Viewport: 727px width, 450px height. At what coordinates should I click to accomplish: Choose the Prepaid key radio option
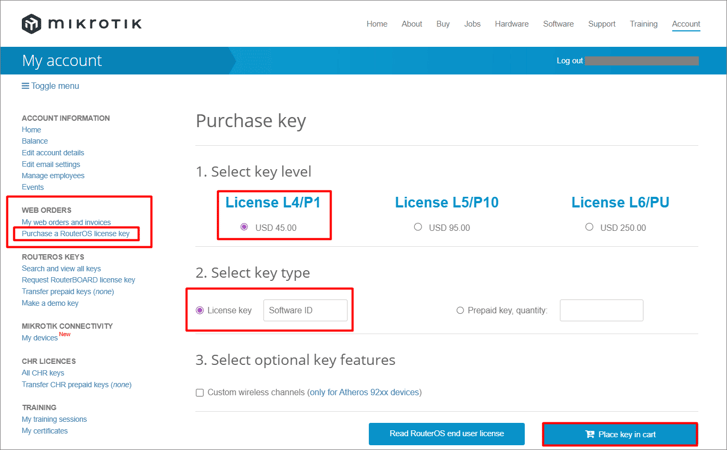pyautogui.click(x=460, y=310)
